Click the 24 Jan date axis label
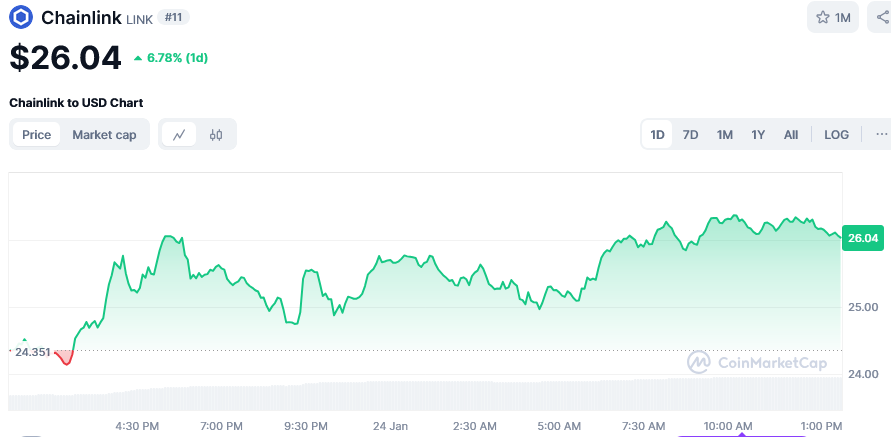The image size is (891, 437). pyautogui.click(x=390, y=426)
